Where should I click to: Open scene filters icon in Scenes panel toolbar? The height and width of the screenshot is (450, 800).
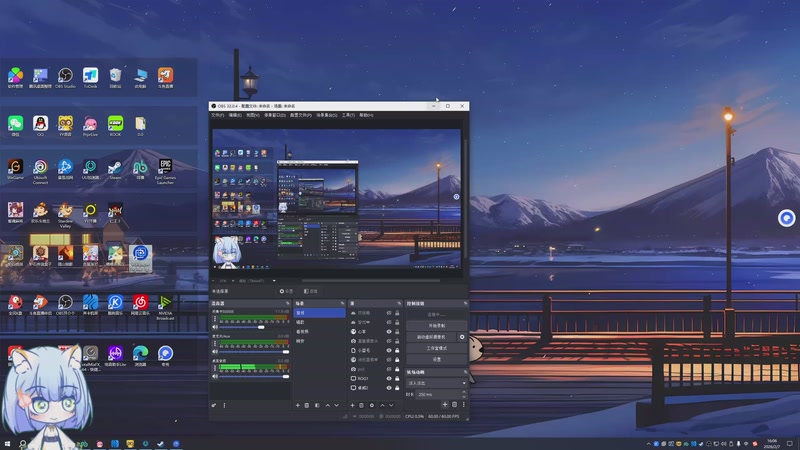(317, 405)
